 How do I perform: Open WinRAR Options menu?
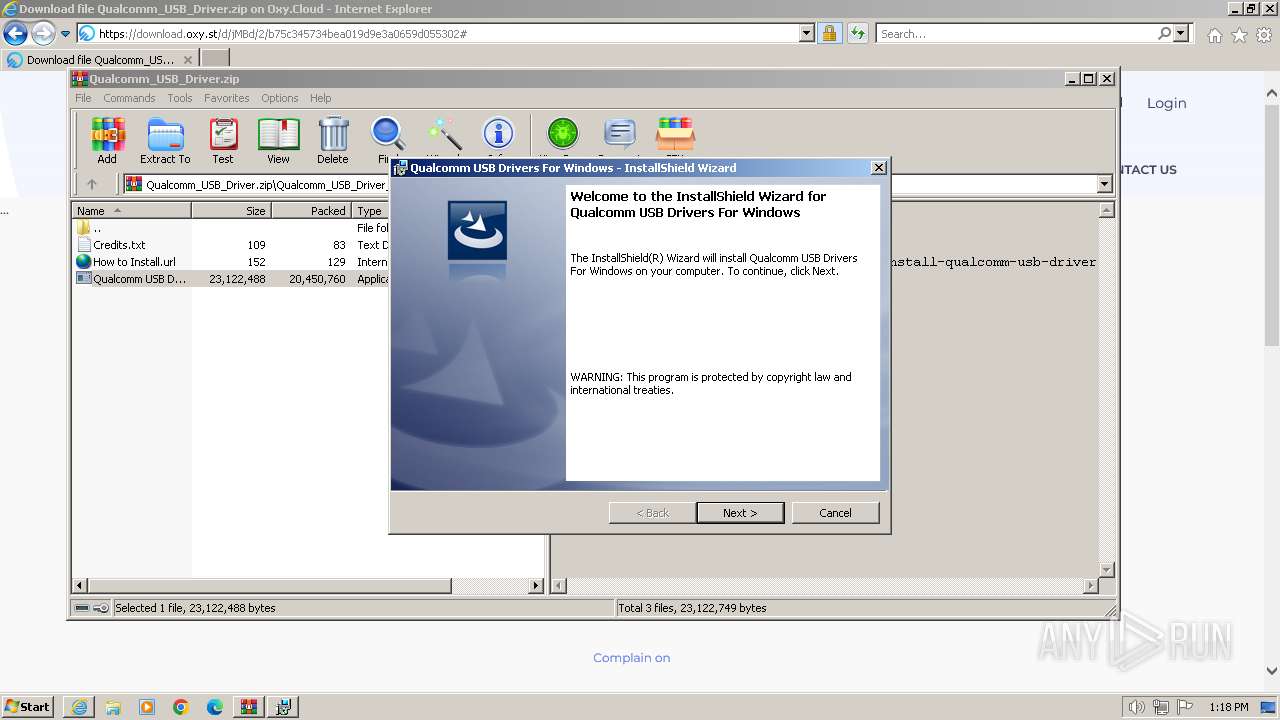[280, 98]
